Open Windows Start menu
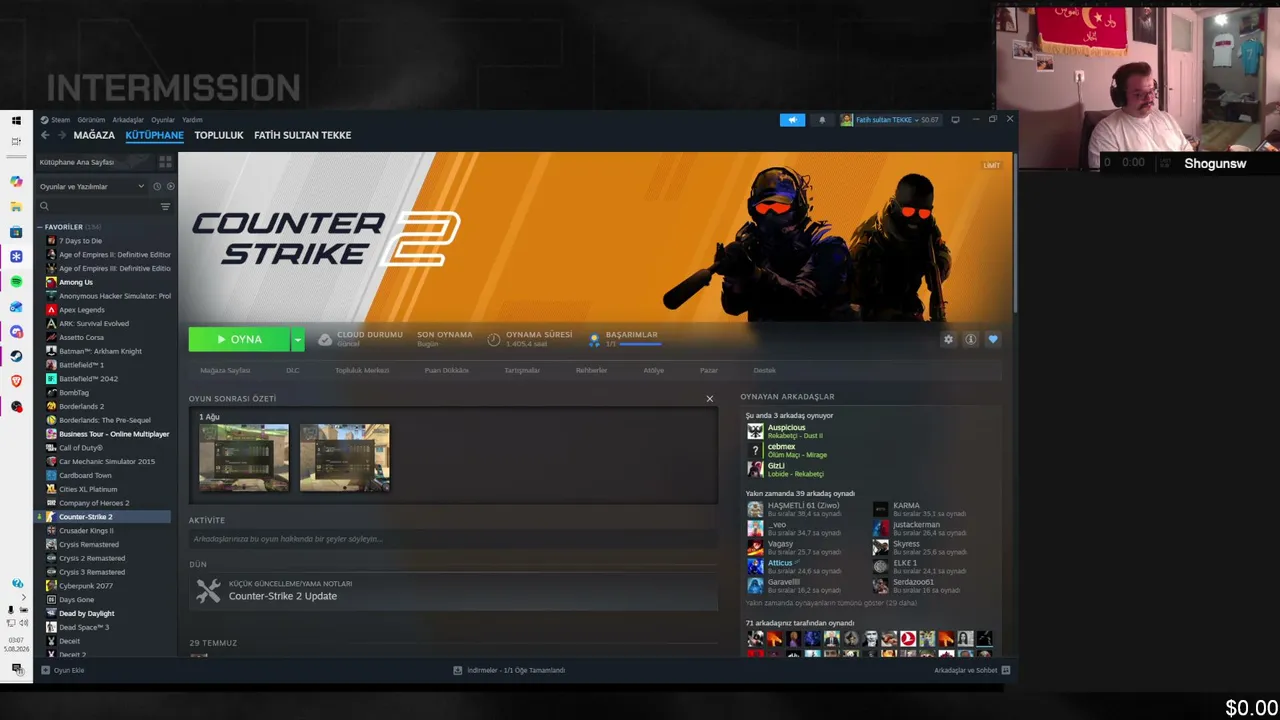This screenshot has width=1280, height=720. pos(16,120)
